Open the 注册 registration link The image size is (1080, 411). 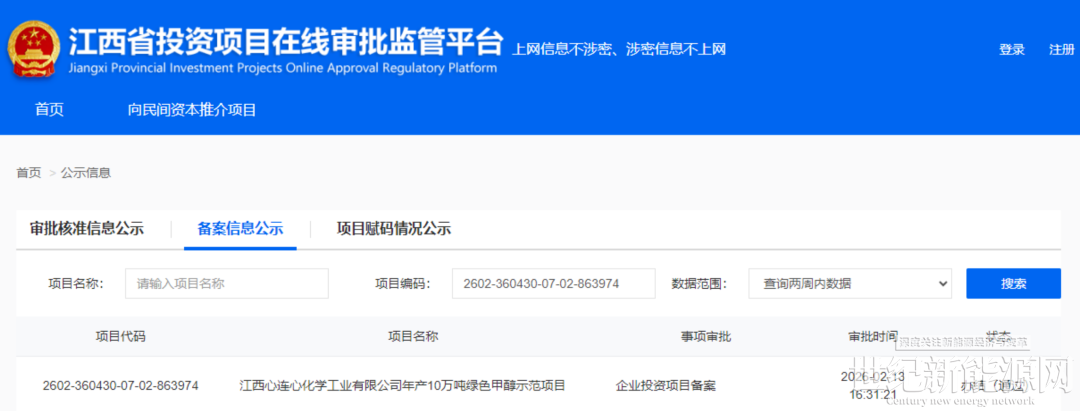point(1061,50)
